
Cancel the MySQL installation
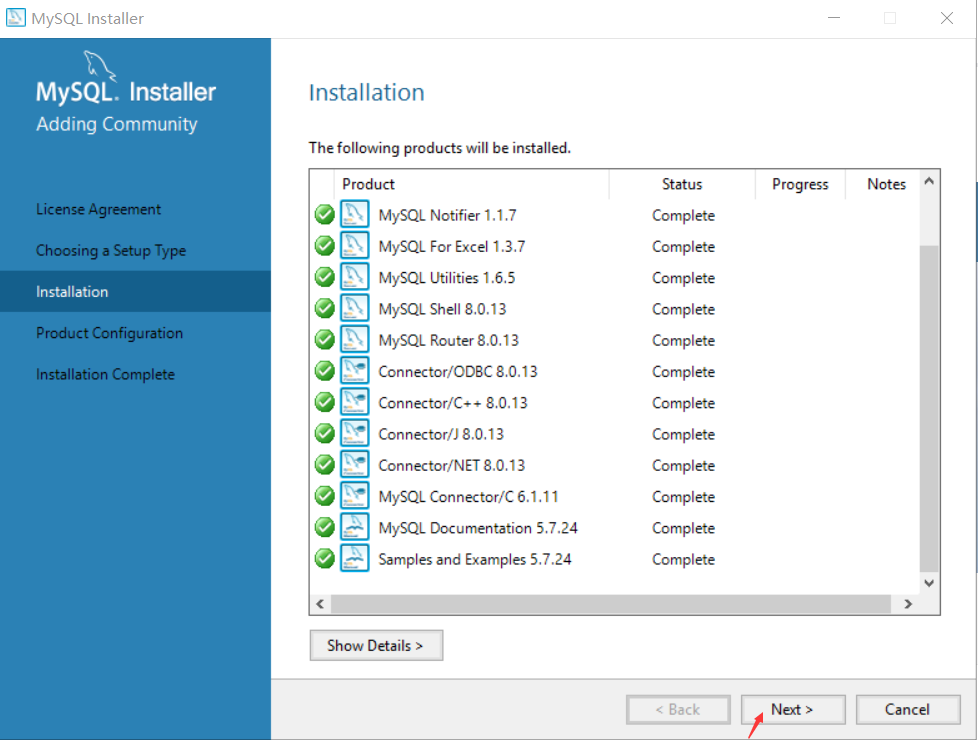(908, 709)
